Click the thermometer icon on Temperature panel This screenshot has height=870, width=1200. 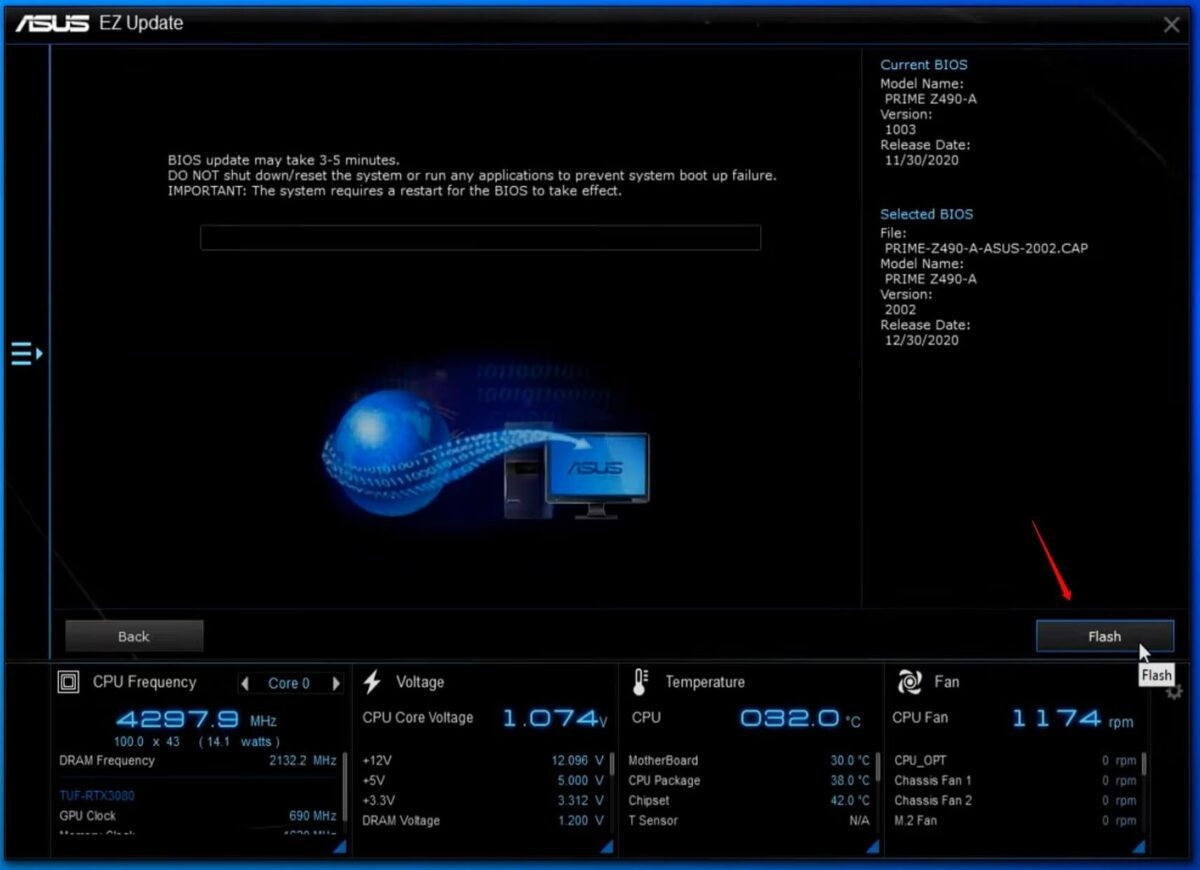point(640,681)
